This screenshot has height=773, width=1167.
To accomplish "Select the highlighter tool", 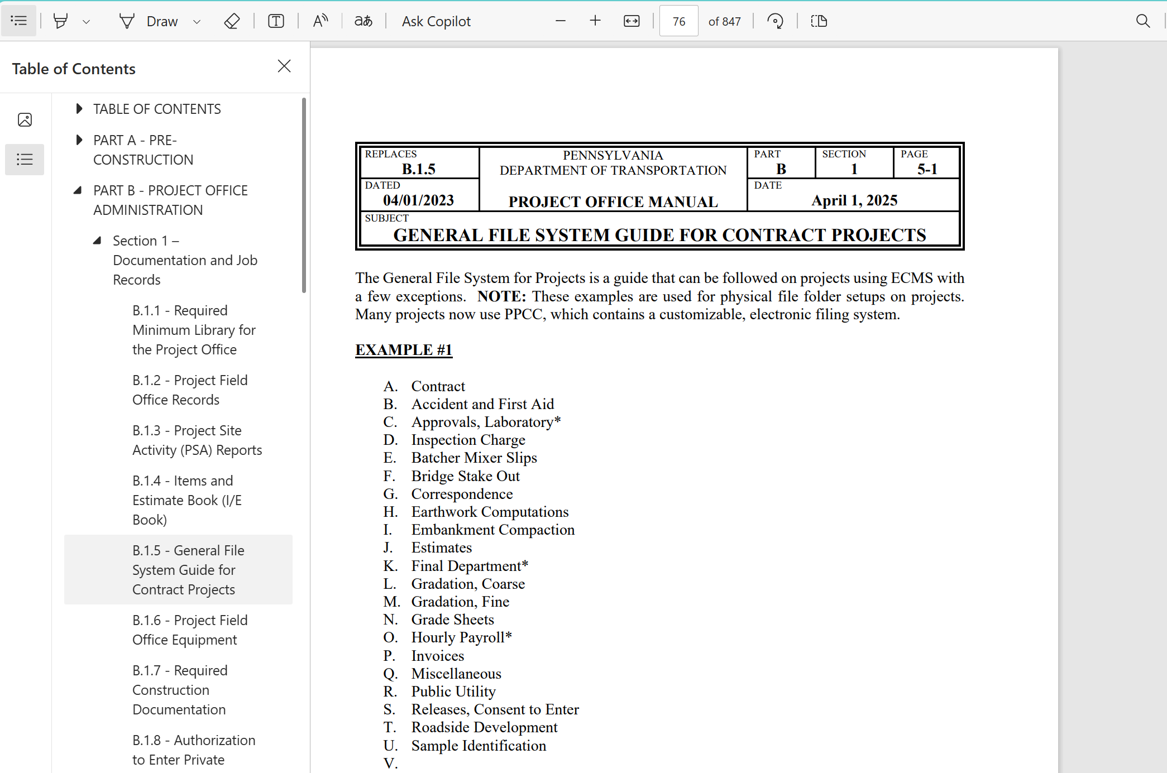I will (61, 21).
